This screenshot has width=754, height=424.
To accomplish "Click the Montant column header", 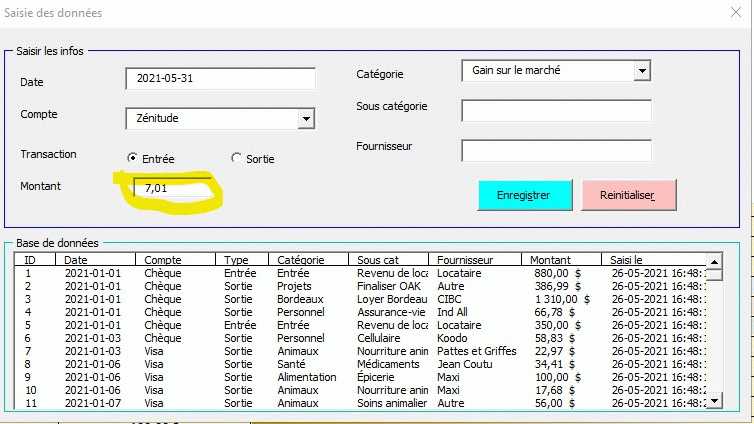I will click(560, 260).
